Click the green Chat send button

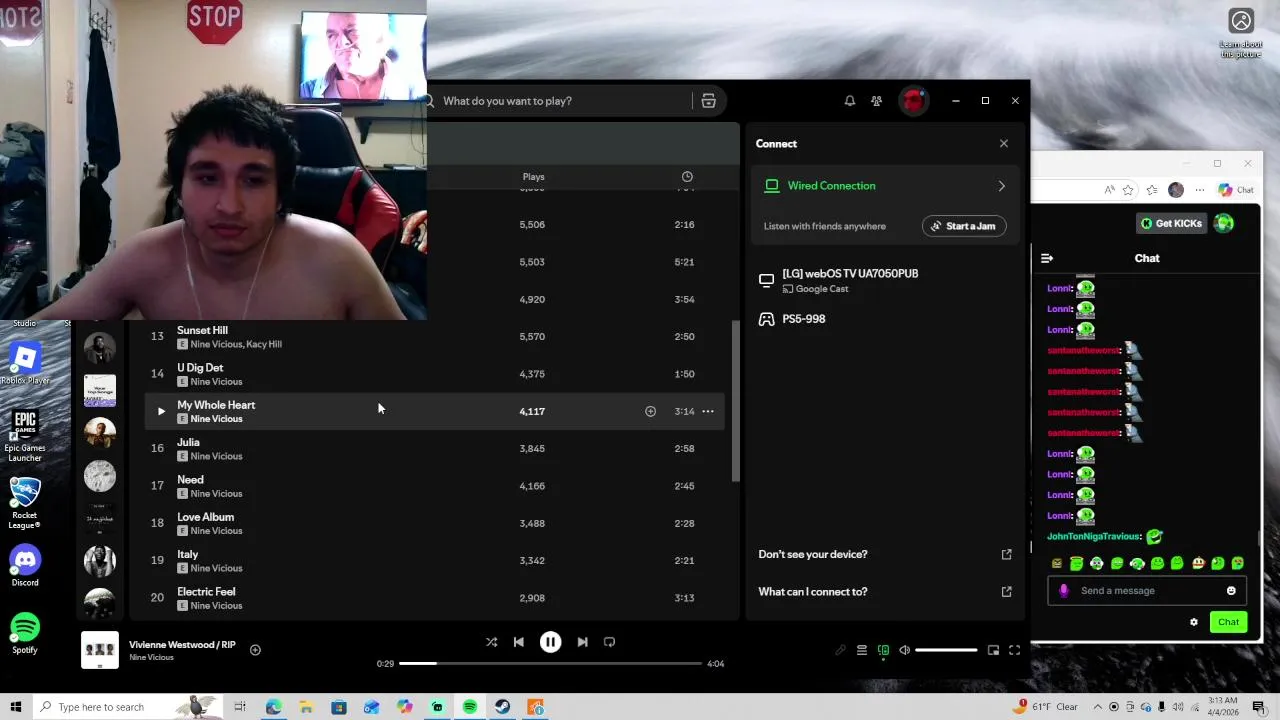click(1228, 622)
